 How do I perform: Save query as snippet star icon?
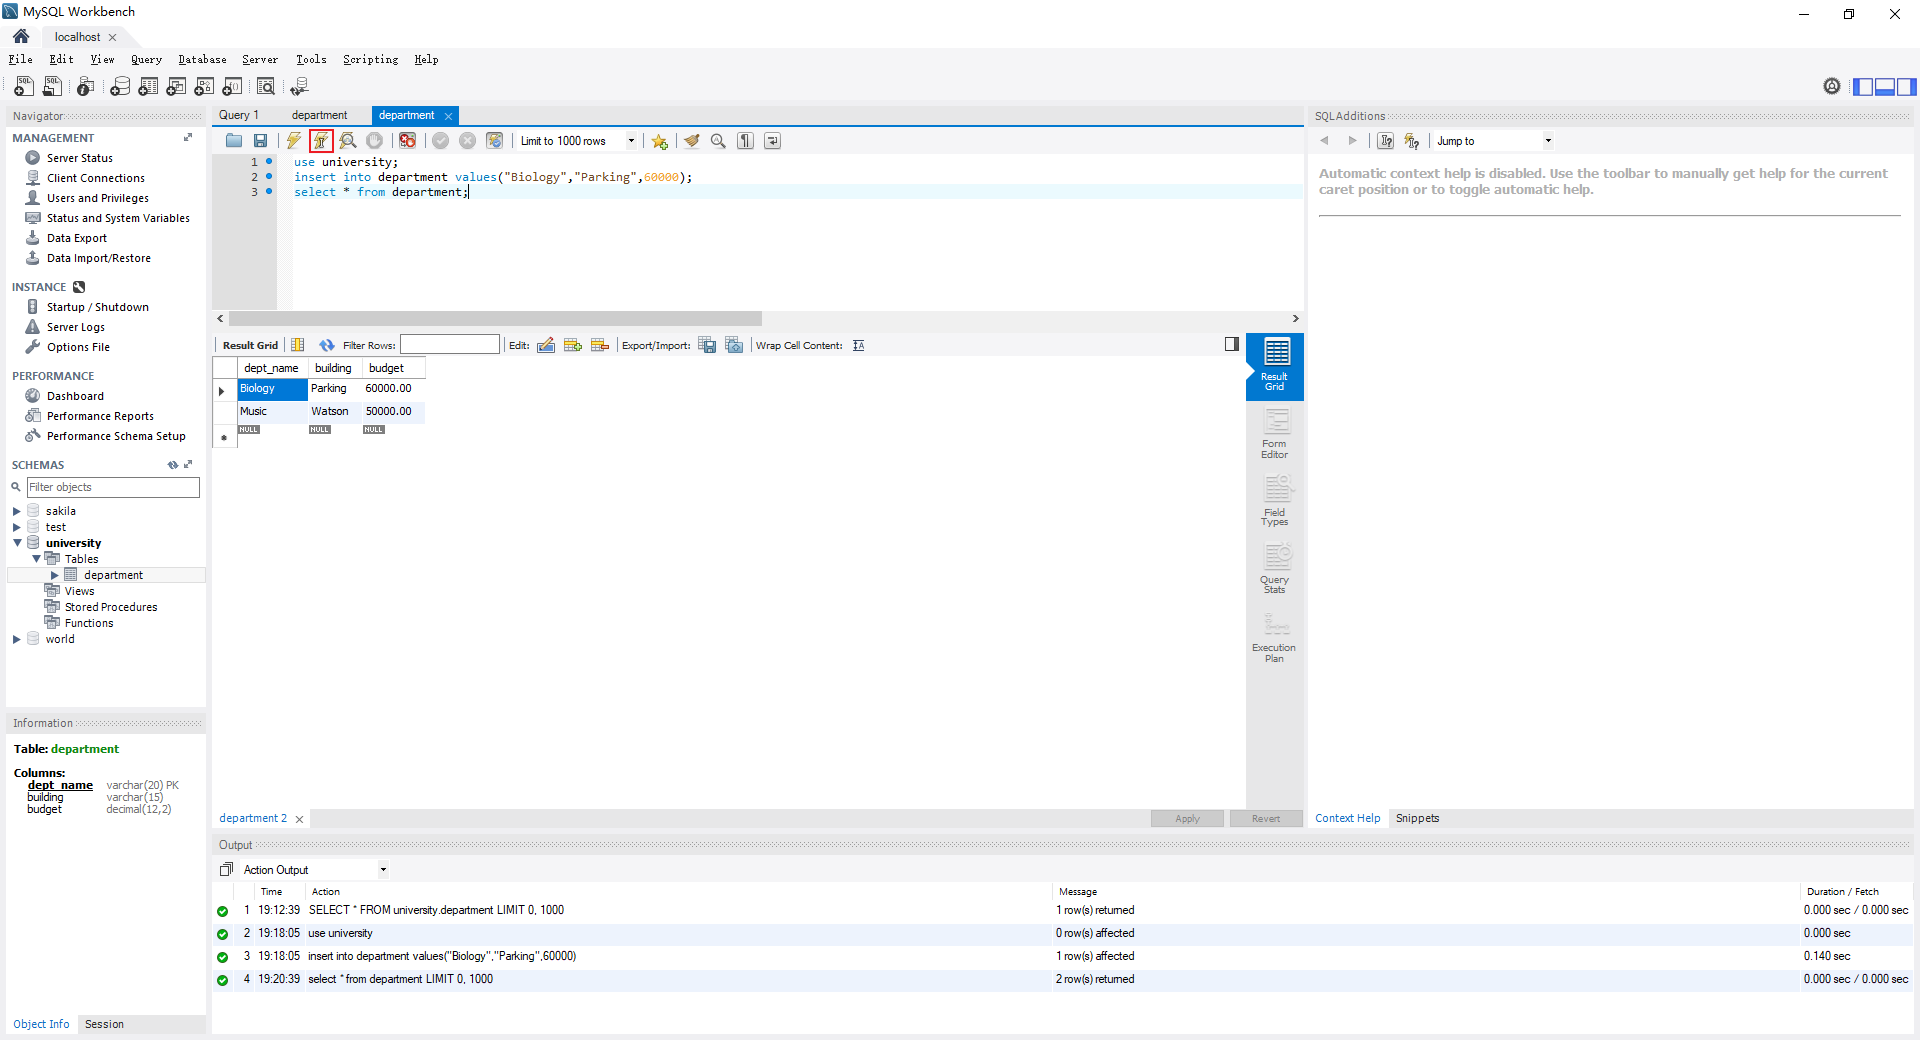tap(660, 141)
